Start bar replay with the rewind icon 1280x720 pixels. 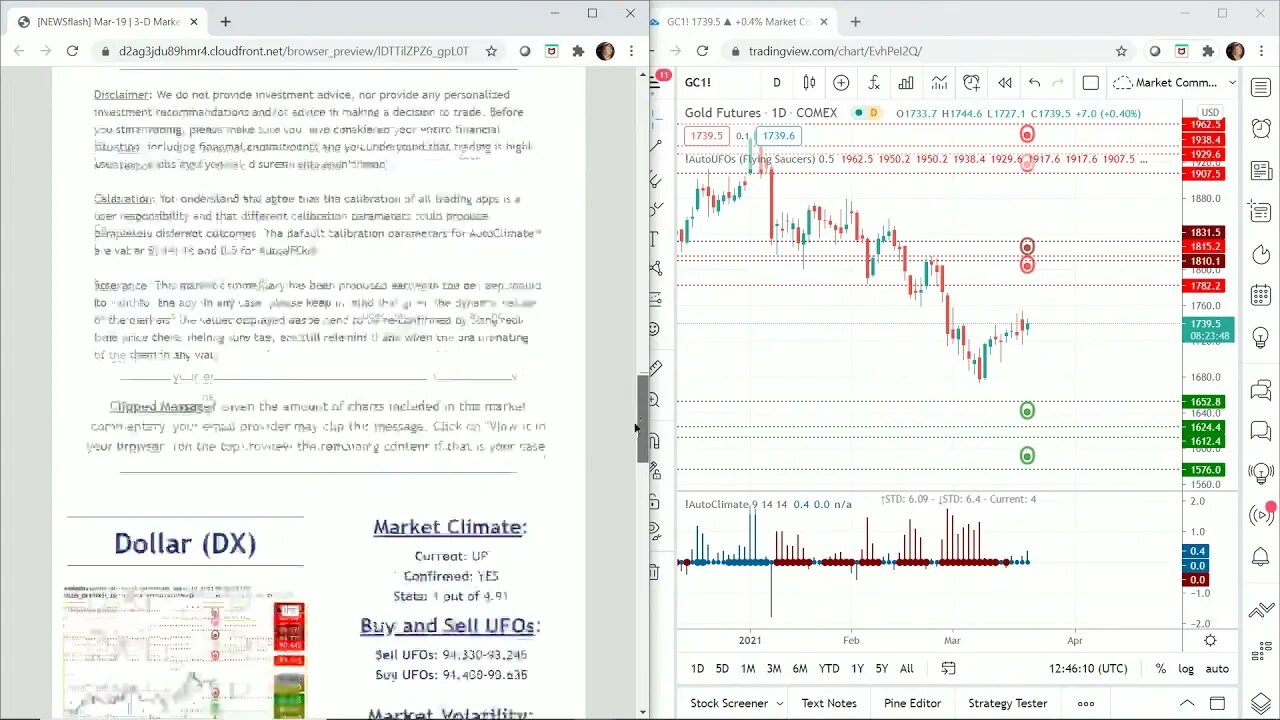1005,83
